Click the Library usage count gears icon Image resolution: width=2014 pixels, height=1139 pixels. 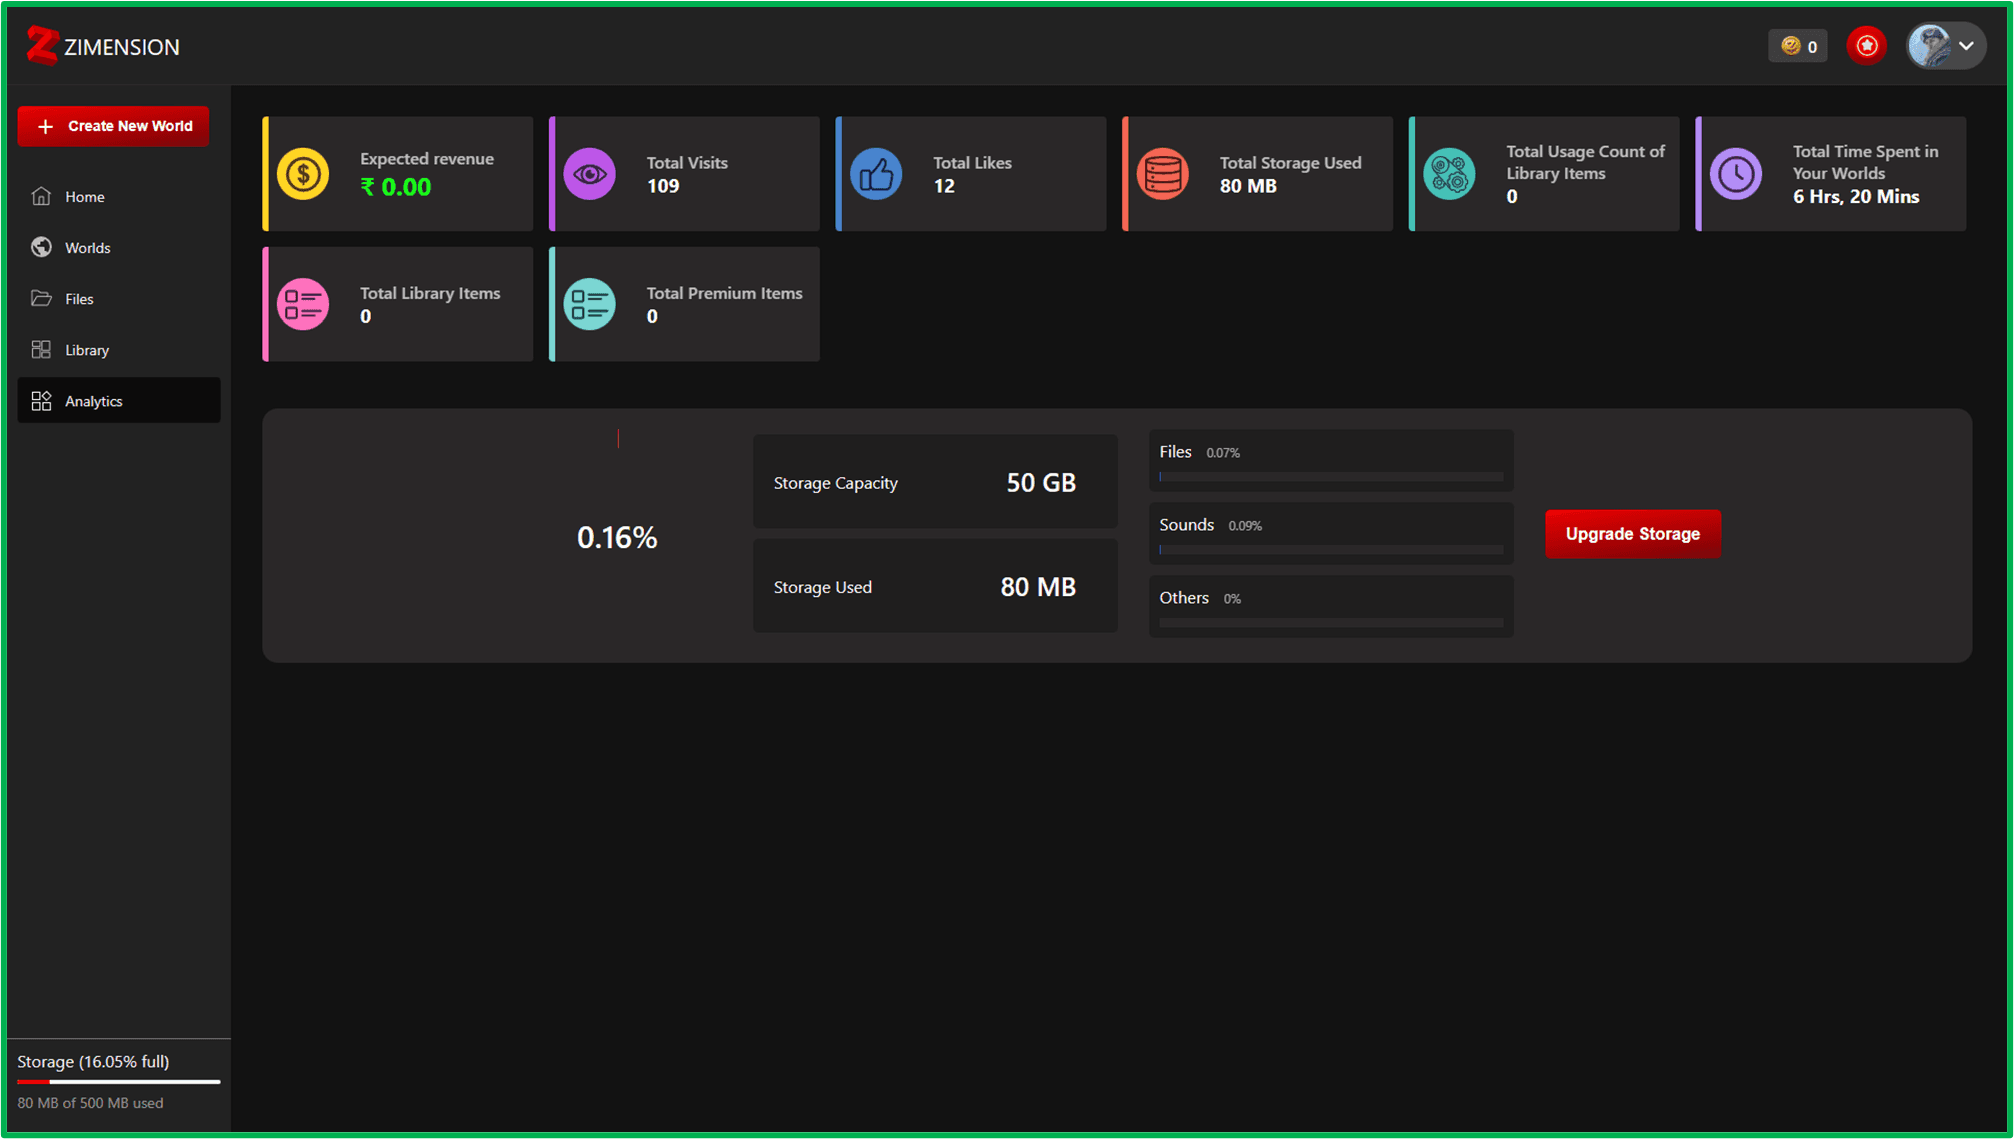pyautogui.click(x=1449, y=174)
